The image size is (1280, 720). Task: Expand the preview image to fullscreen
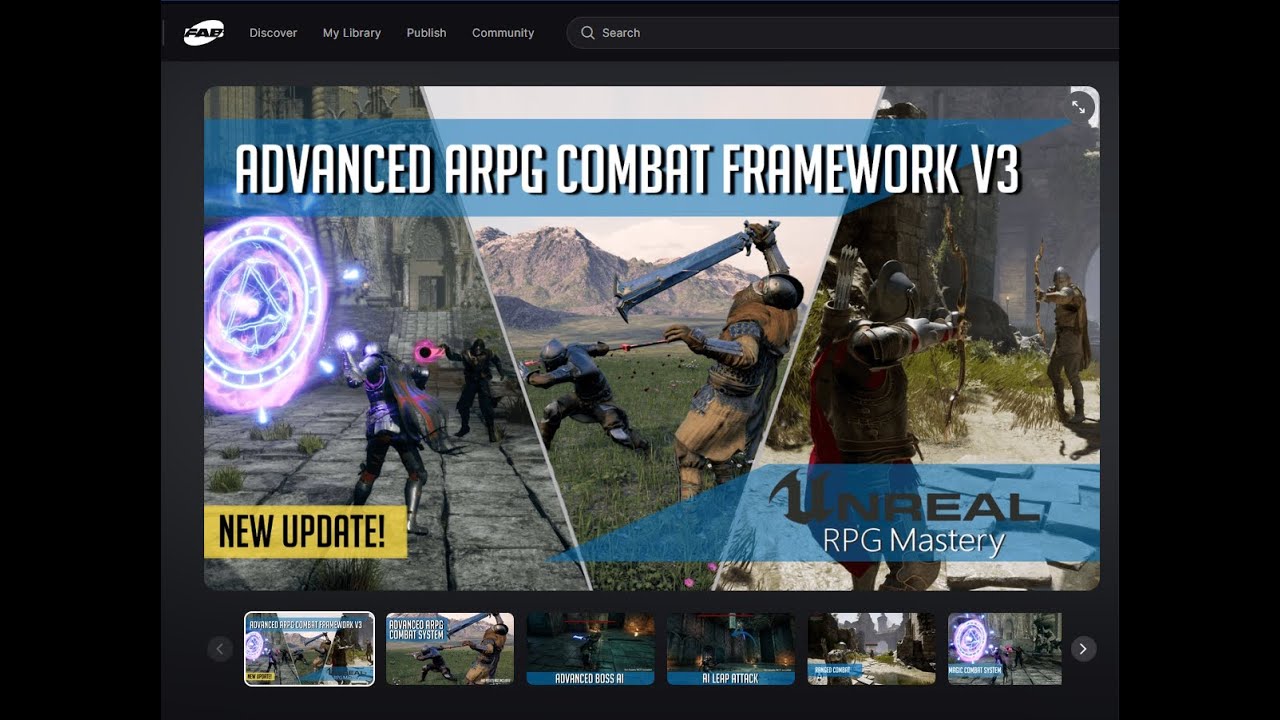(x=1078, y=106)
